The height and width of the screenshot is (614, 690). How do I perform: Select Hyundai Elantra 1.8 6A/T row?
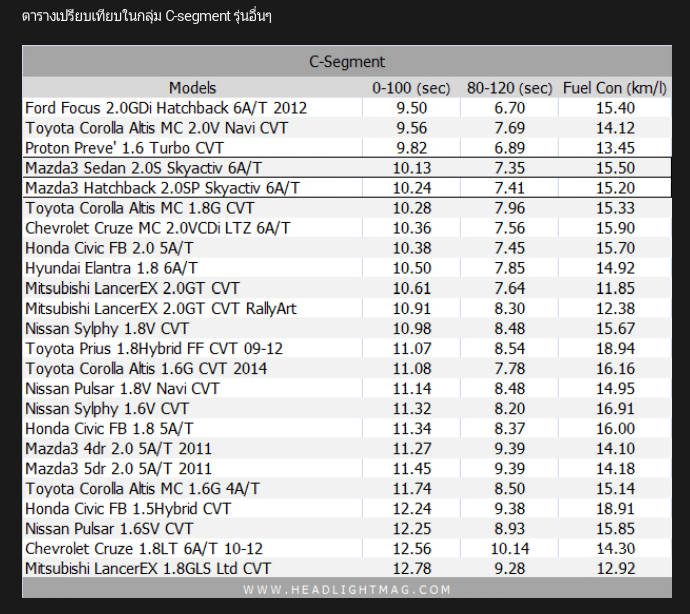(x=347, y=268)
